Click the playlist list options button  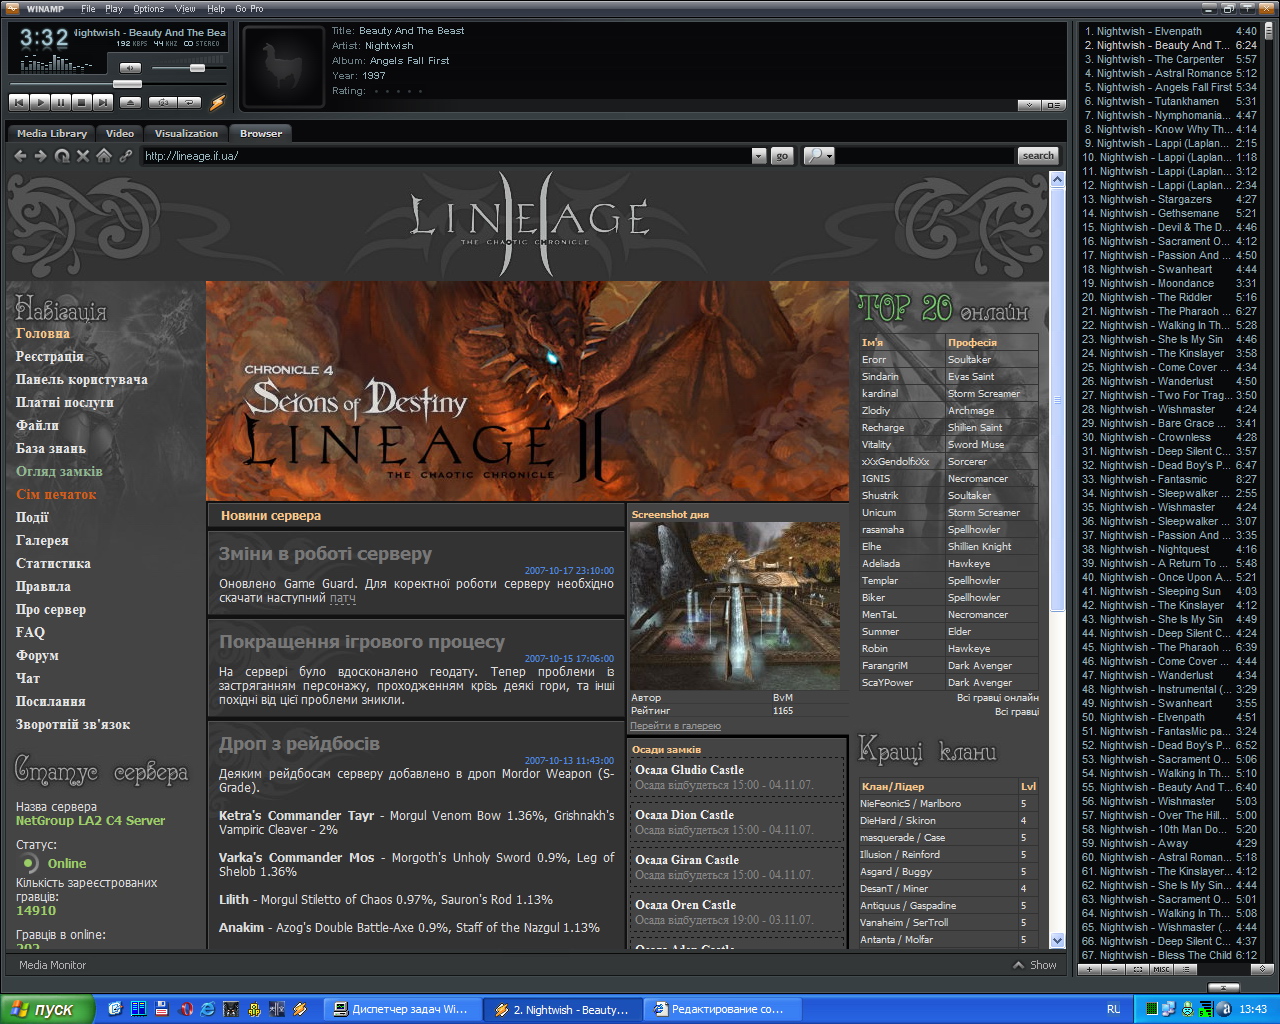[1184, 969]
